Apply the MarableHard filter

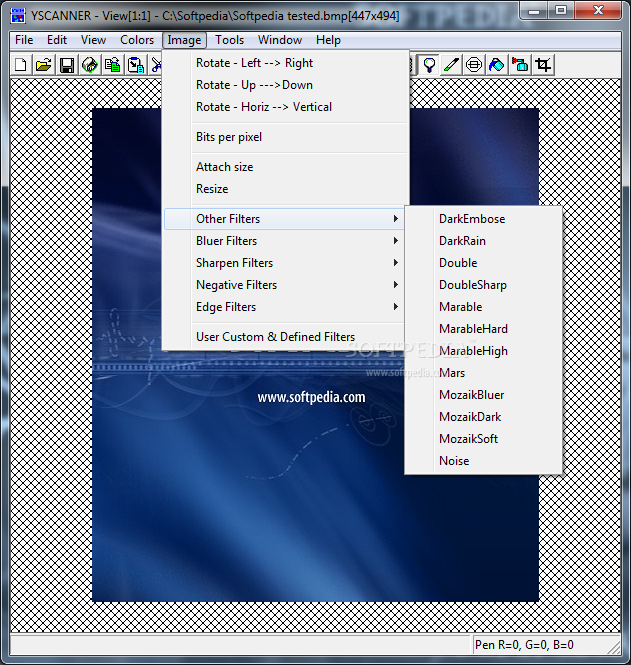pyautogui.click(x=483, y=329)
